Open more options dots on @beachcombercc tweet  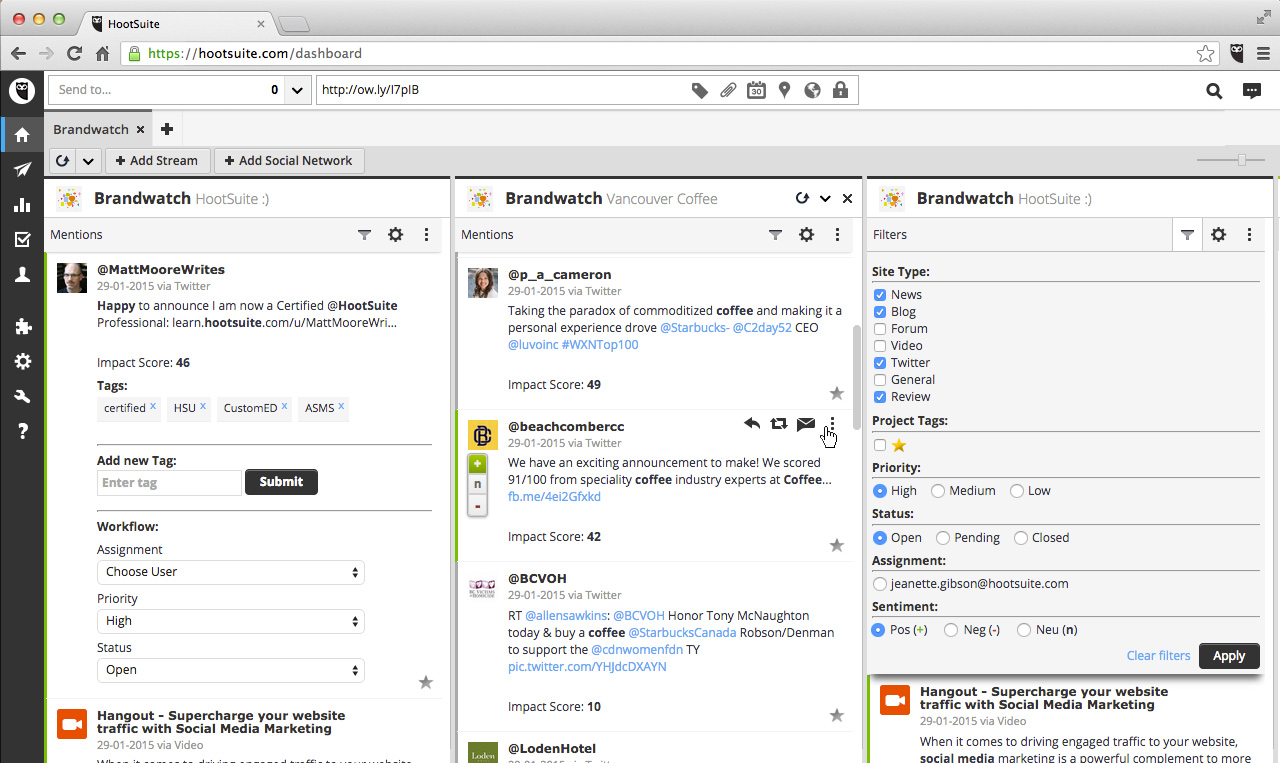tap(832, 425)
